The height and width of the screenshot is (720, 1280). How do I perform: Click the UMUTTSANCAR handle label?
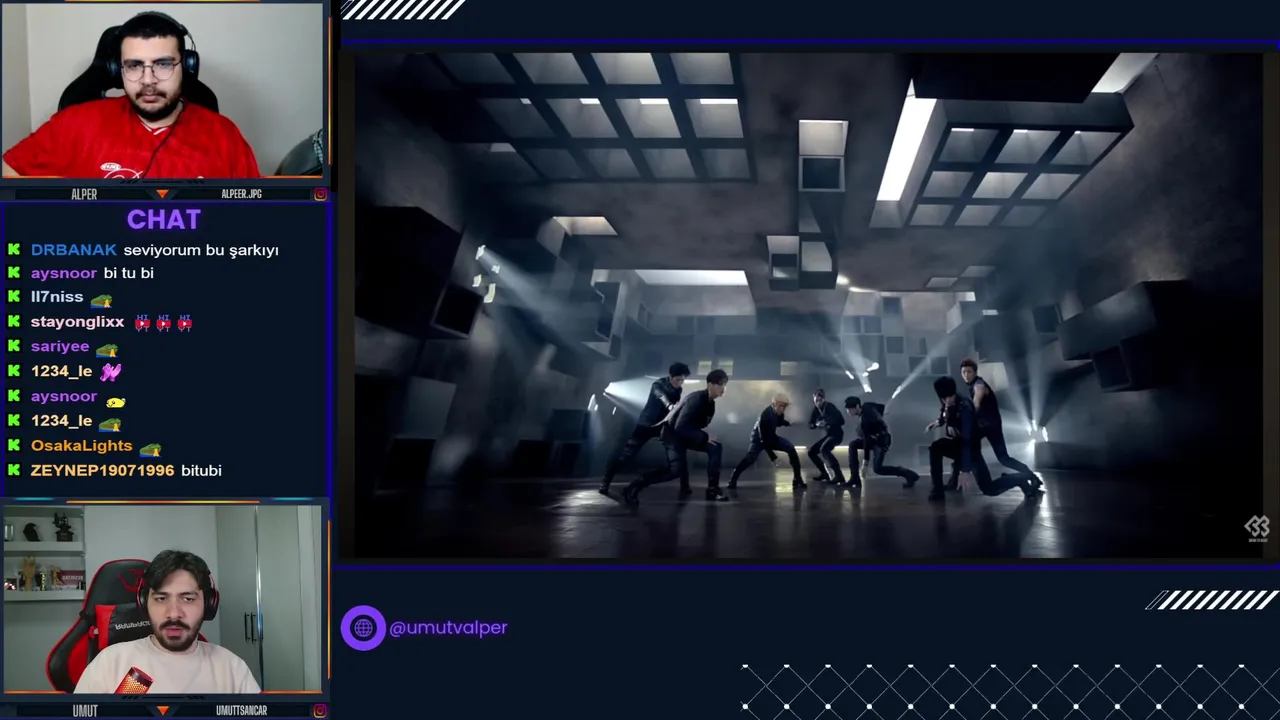(241, 711)
